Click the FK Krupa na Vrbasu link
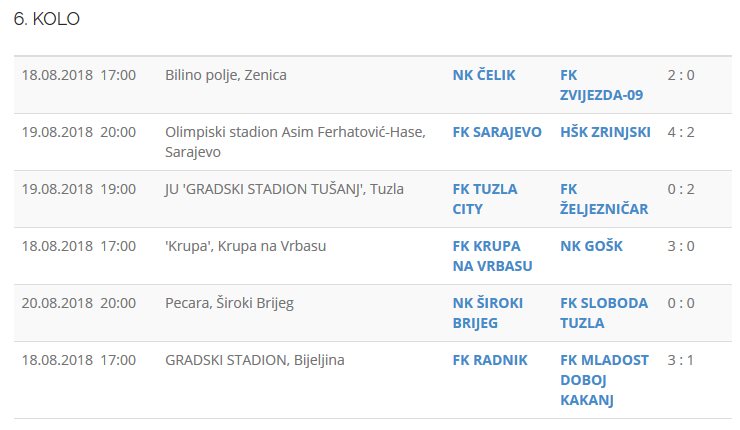The image size is (740, 430). pyautogui.click(x=492, y=256)
